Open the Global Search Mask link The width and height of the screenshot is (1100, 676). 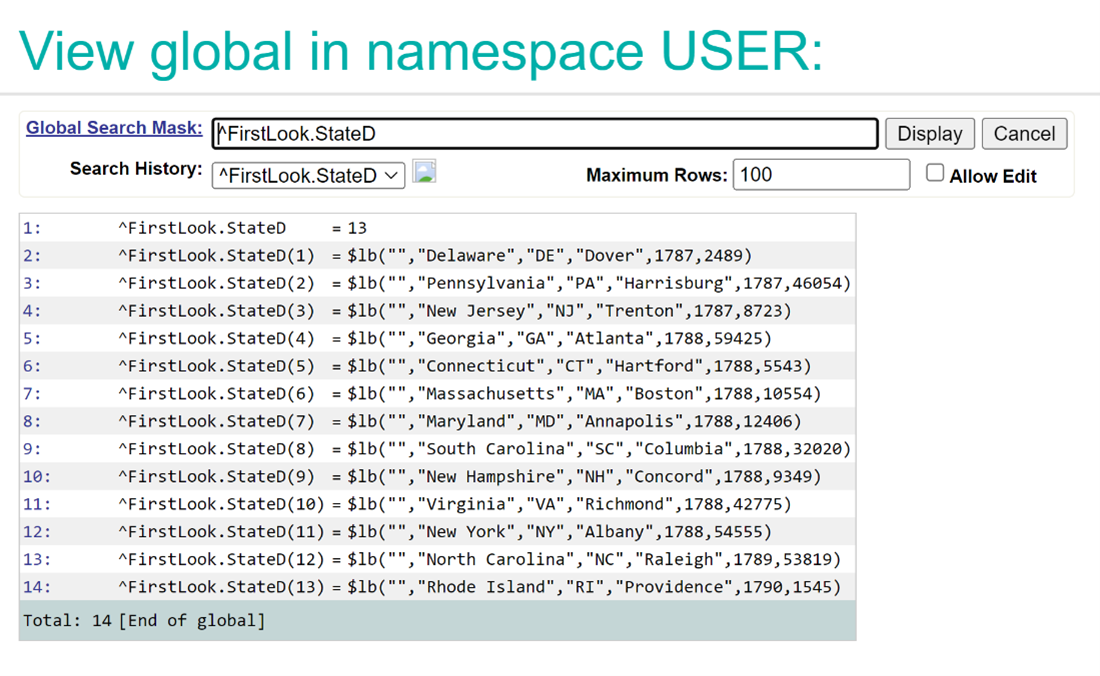coord(114,128)
